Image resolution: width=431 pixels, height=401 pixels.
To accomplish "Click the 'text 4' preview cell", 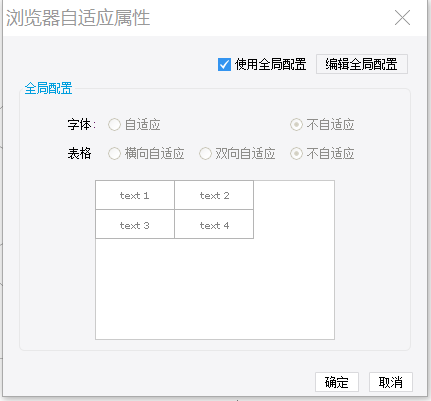I will tap(214, 224).
